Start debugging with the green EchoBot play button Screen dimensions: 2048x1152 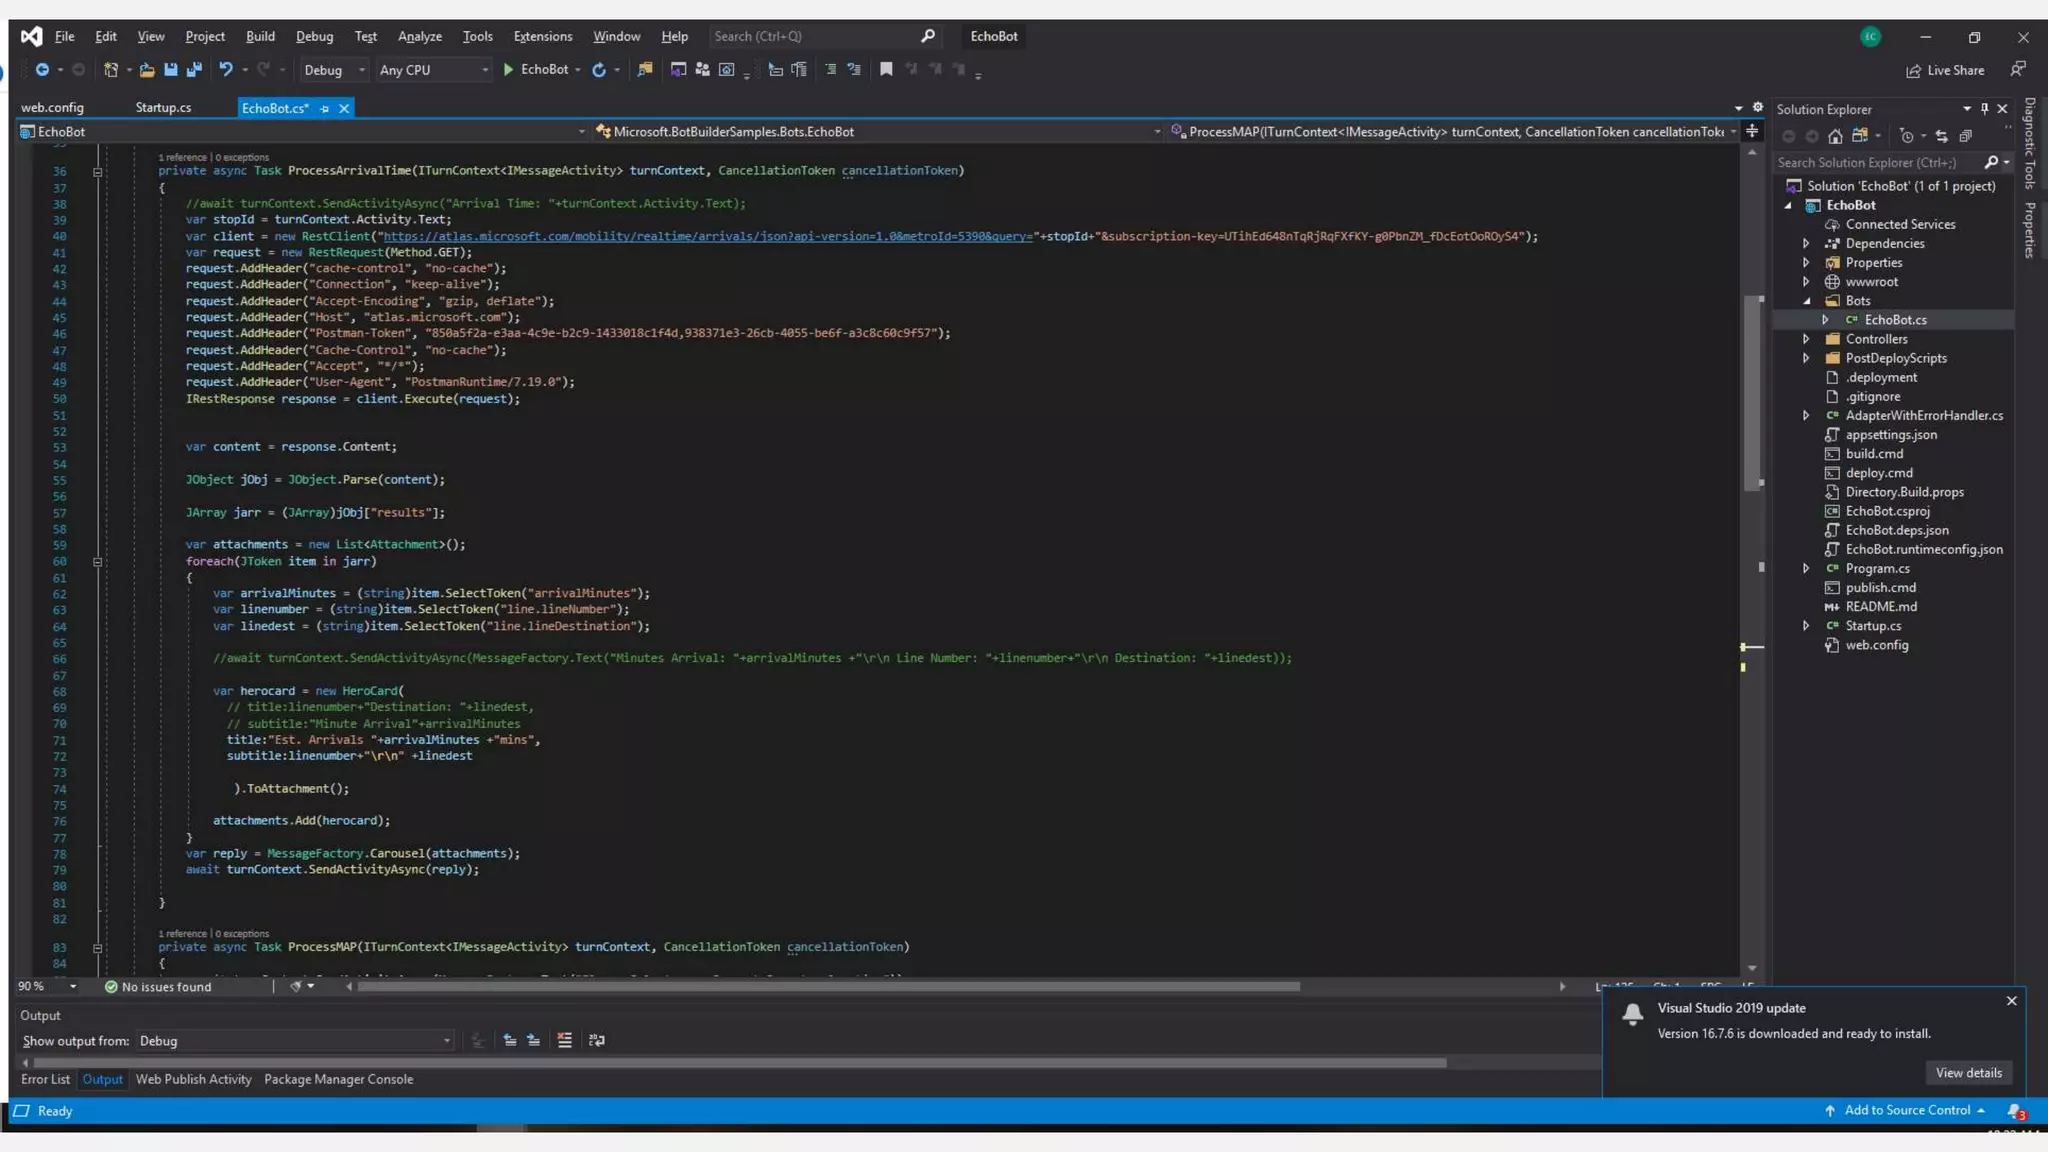coord(509,70)
